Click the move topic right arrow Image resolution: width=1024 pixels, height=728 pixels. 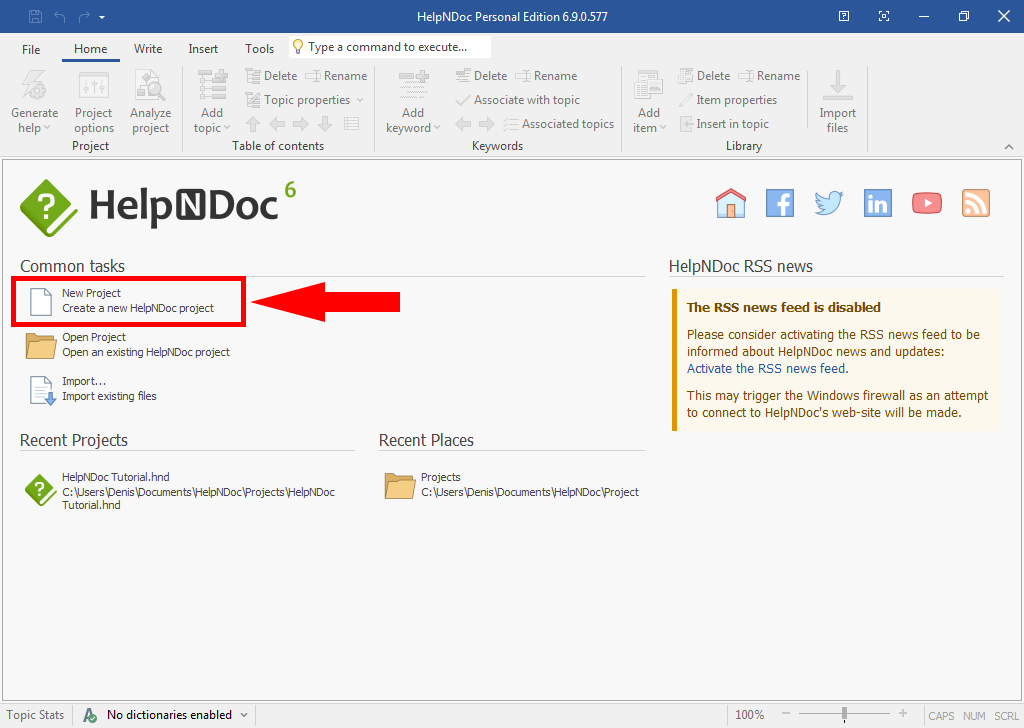pos(301,124)
